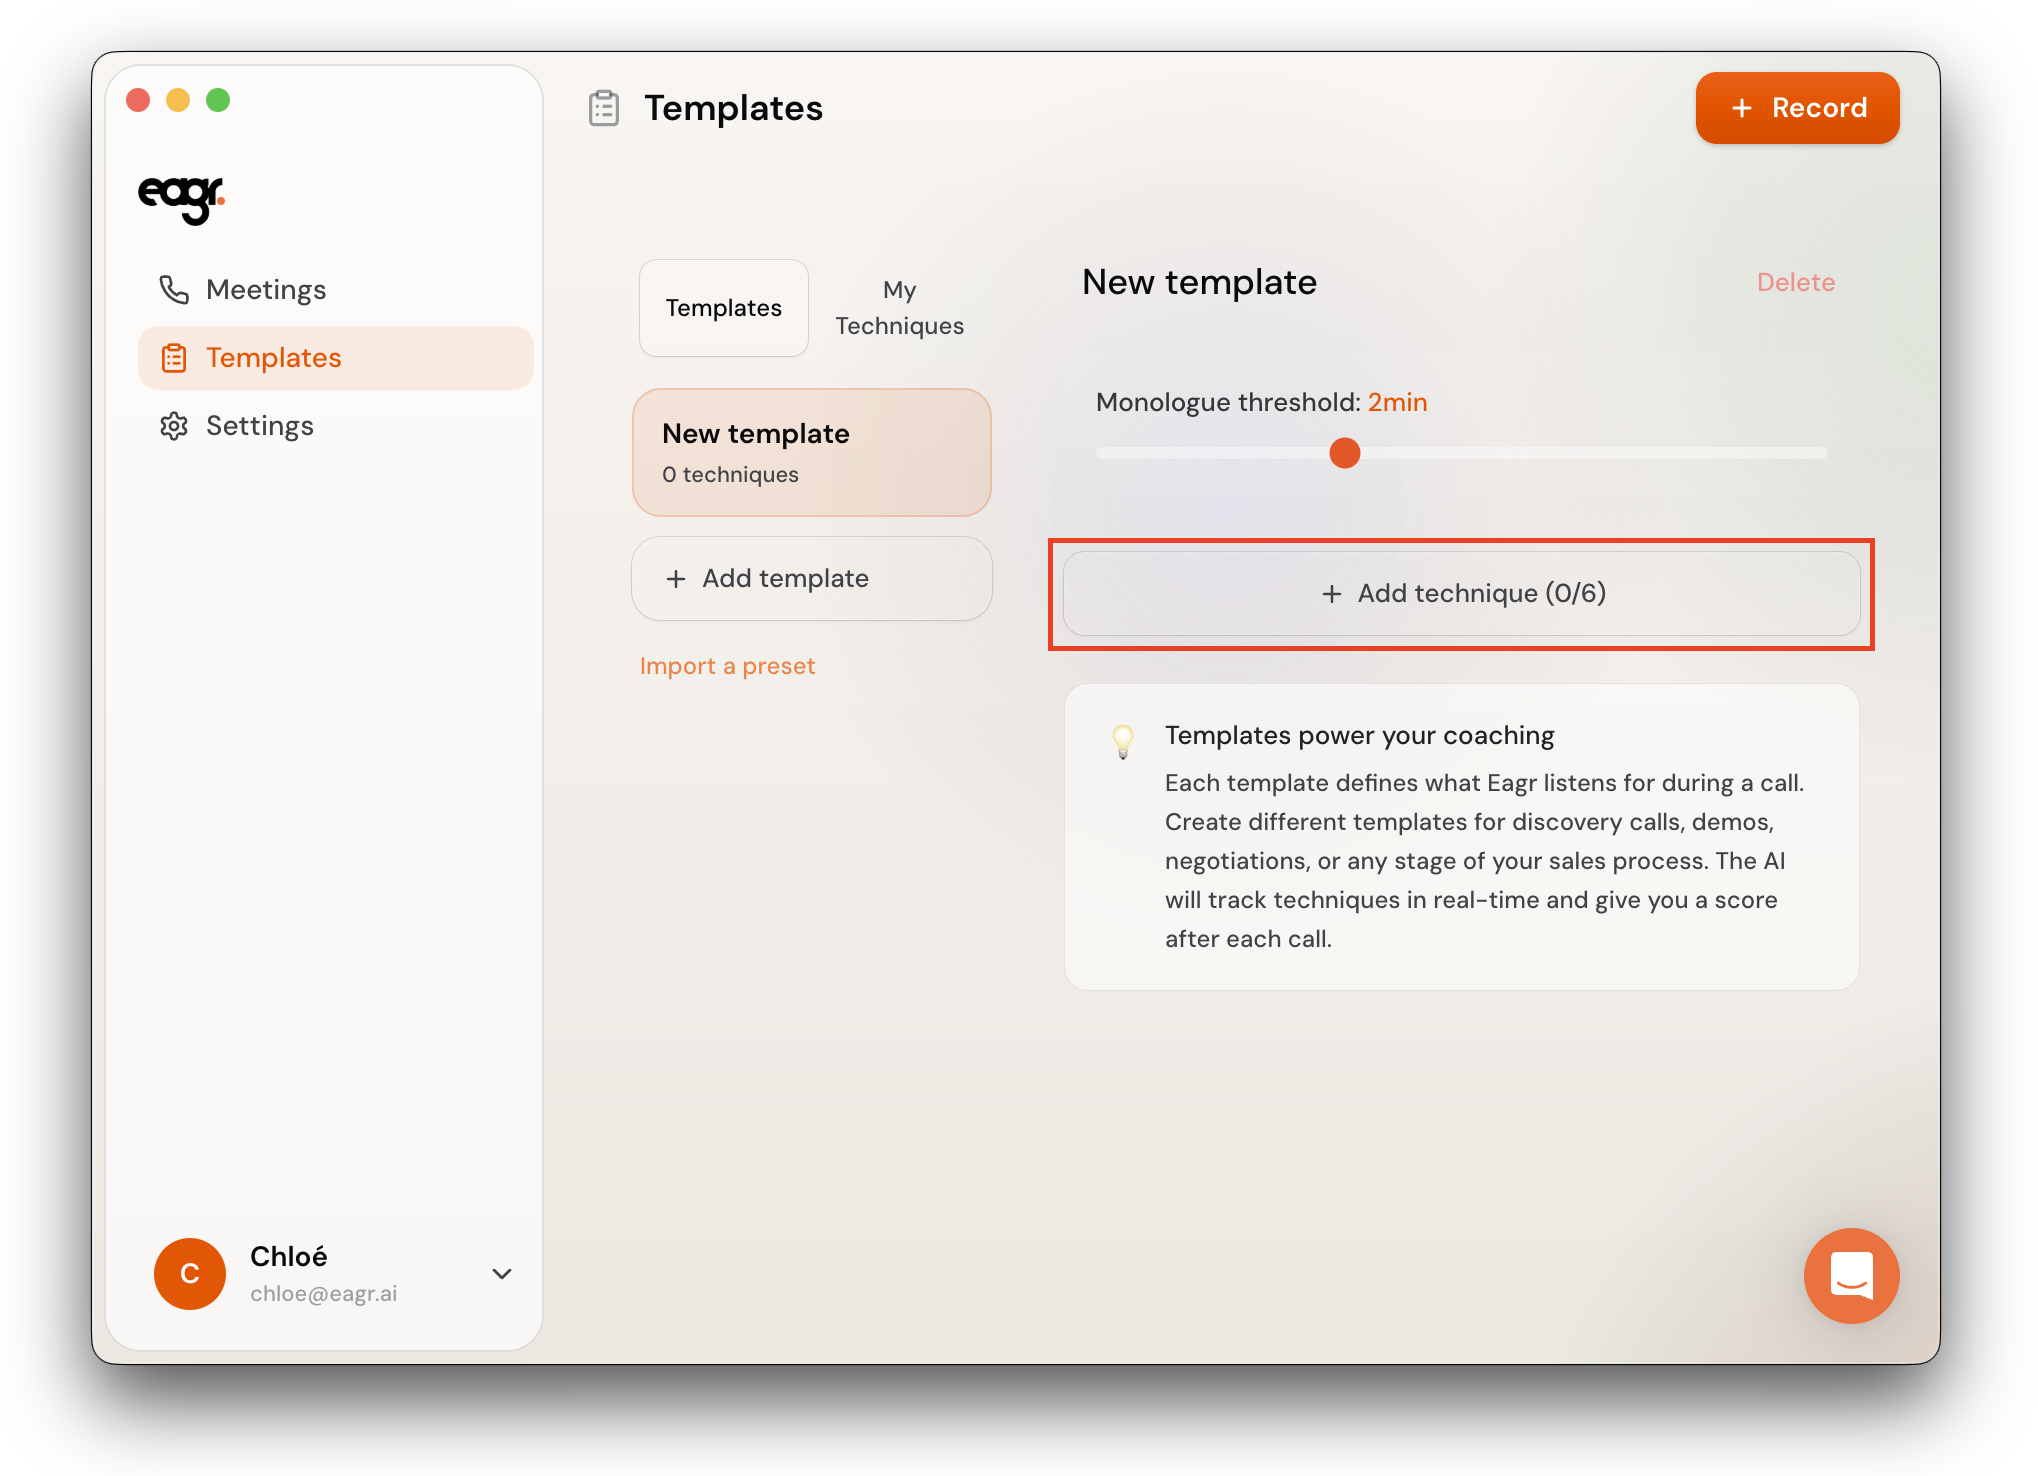
Task: Delete the New template
Action: pos(1795,283)
